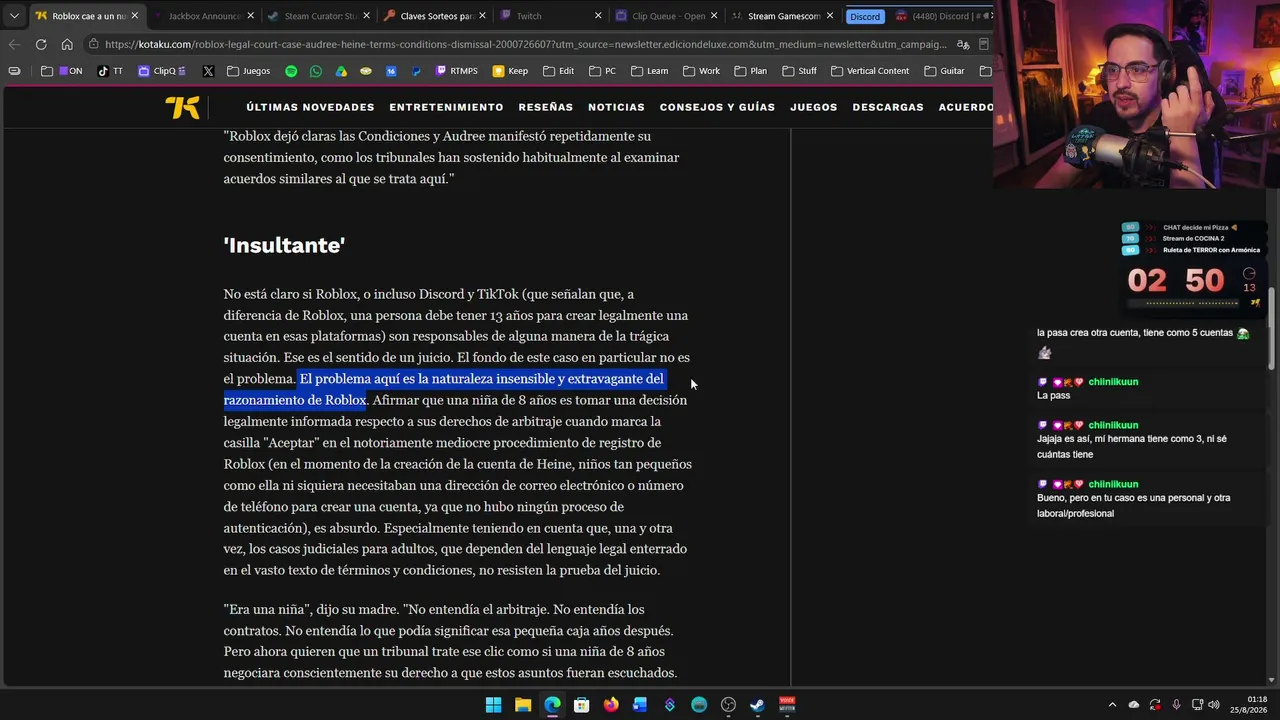Click username chiinikuun above 'La pass'
Viewport: 1280px width, 720px height.
pos(1113,382)
